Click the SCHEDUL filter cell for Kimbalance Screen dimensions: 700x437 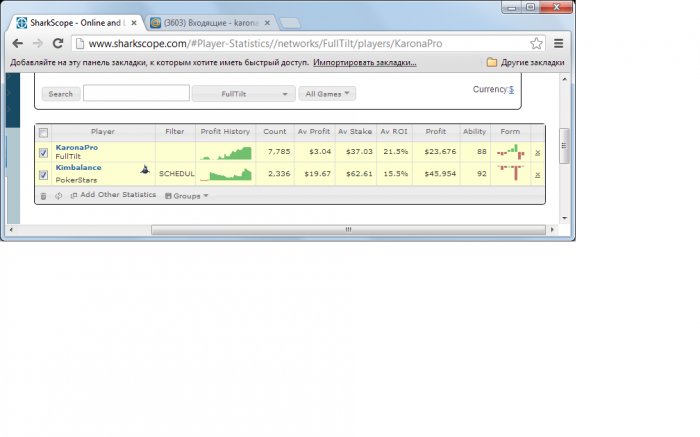[x=176, y=174]
